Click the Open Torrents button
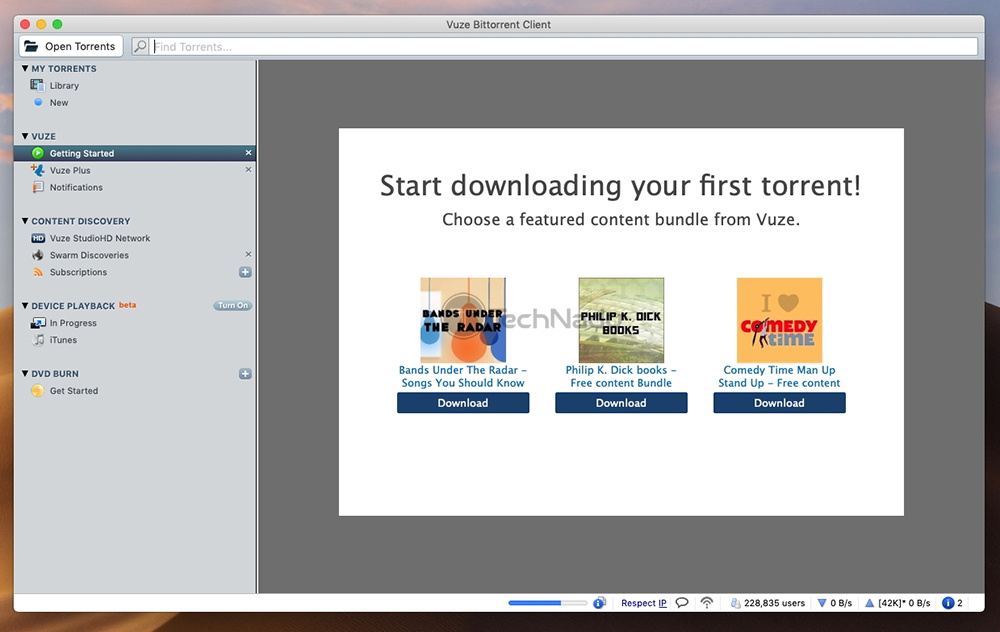1000x632 pixels. (71, 46)
